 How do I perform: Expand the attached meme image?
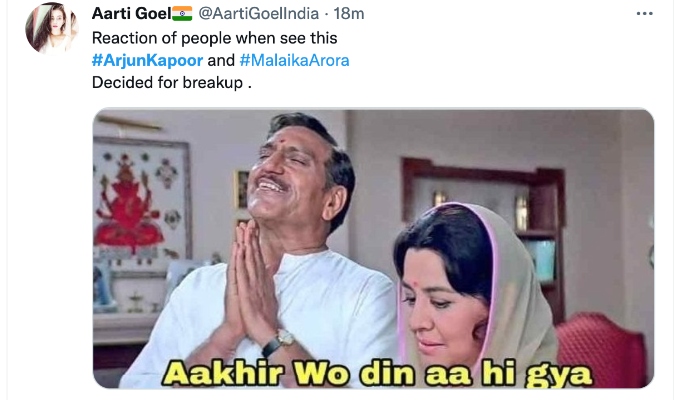373,248
